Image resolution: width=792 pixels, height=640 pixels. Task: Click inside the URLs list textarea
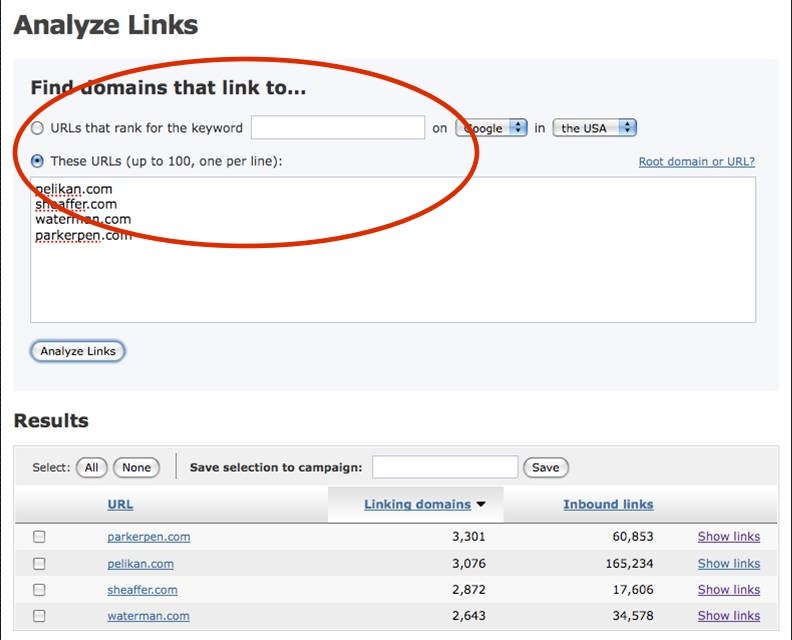[x=393, y=250]
